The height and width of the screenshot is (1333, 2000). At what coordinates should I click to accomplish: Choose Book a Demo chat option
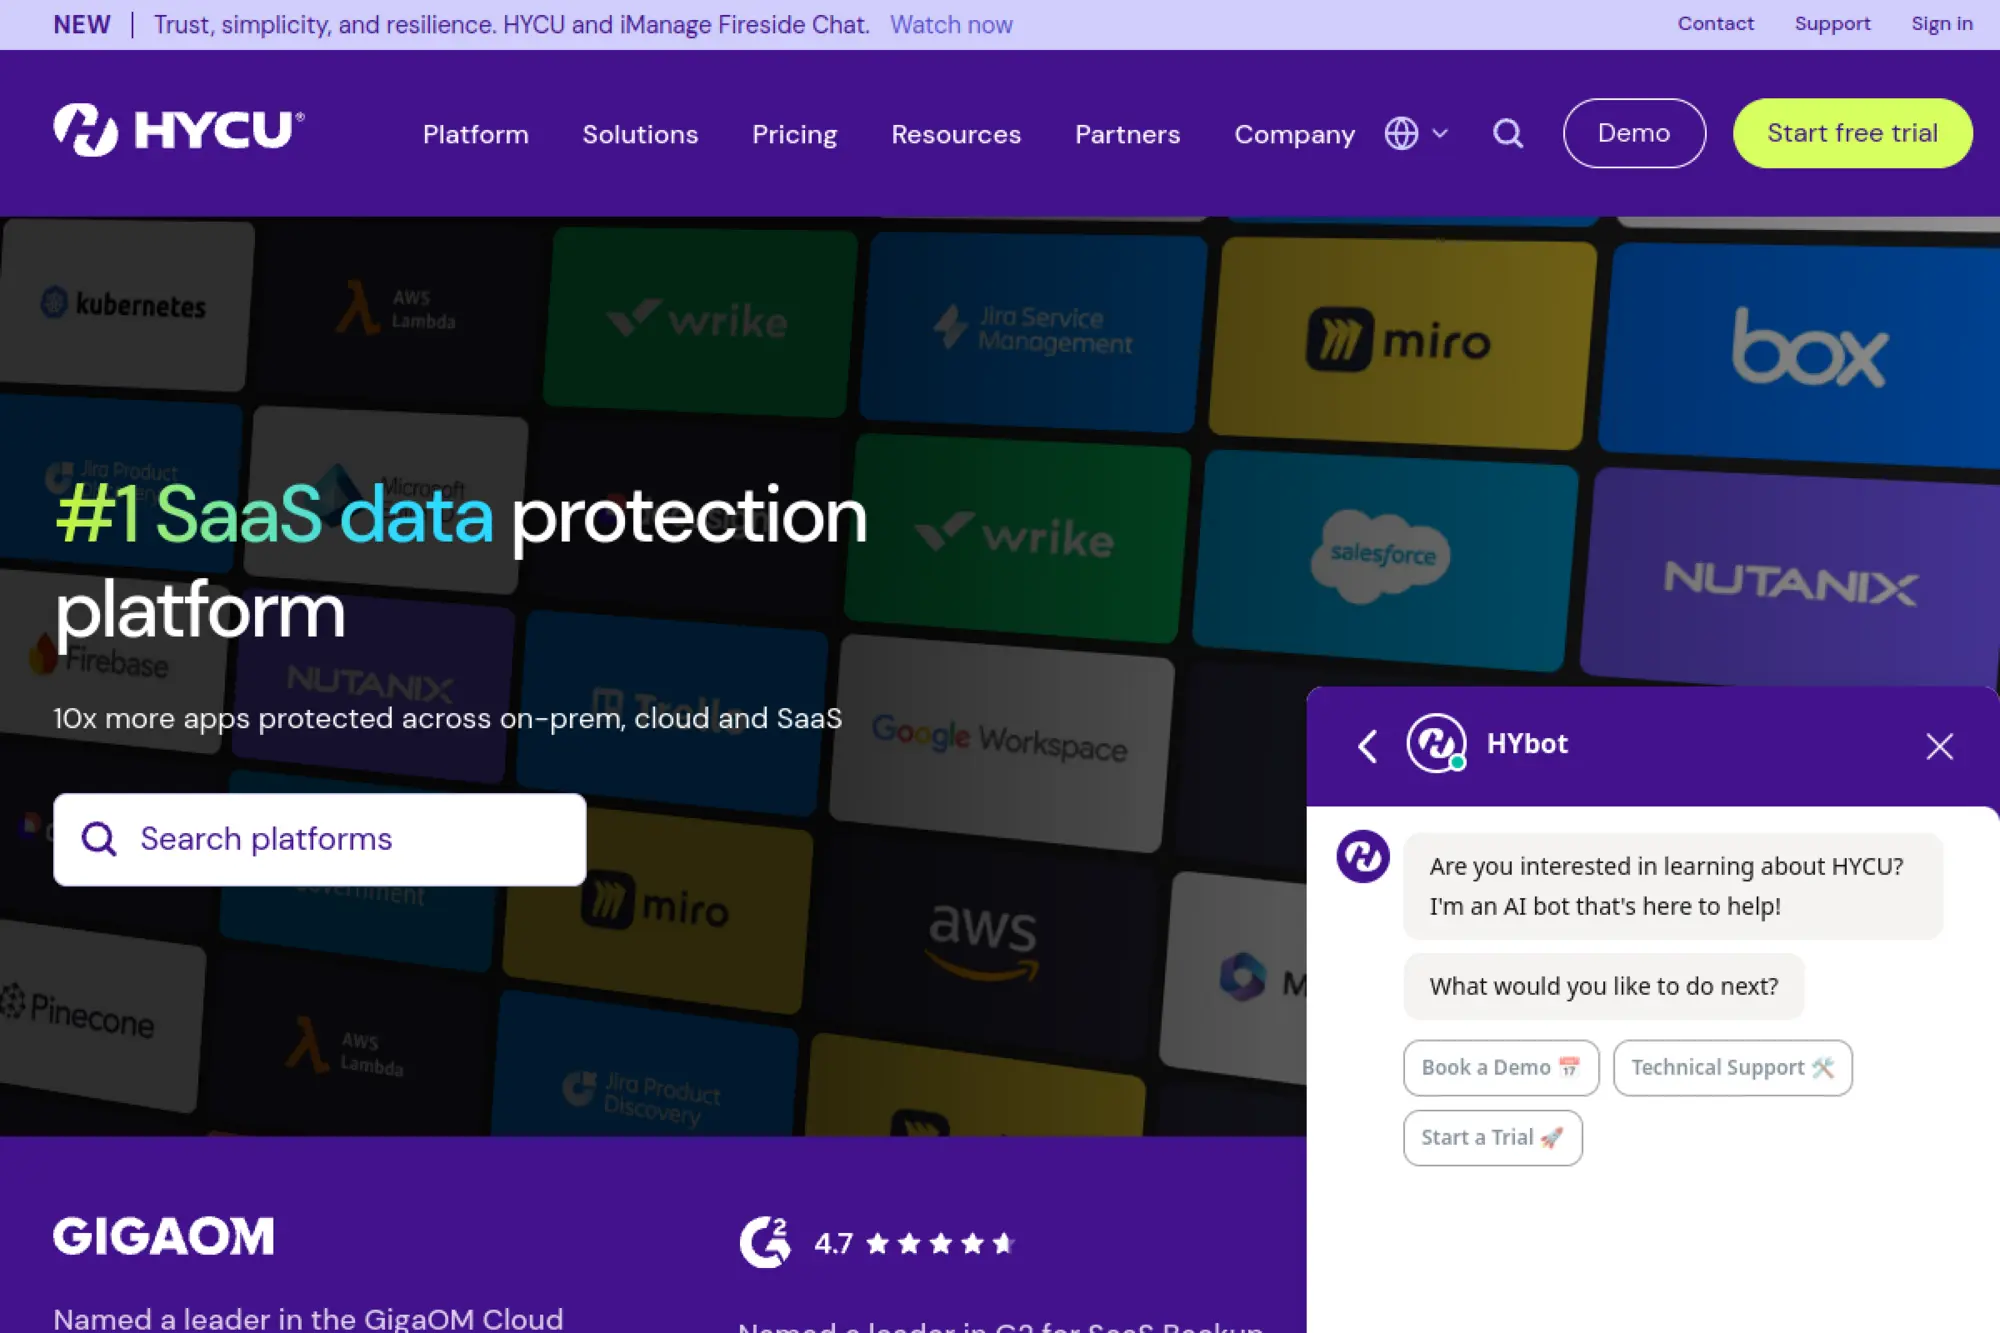[1500, 1067]
